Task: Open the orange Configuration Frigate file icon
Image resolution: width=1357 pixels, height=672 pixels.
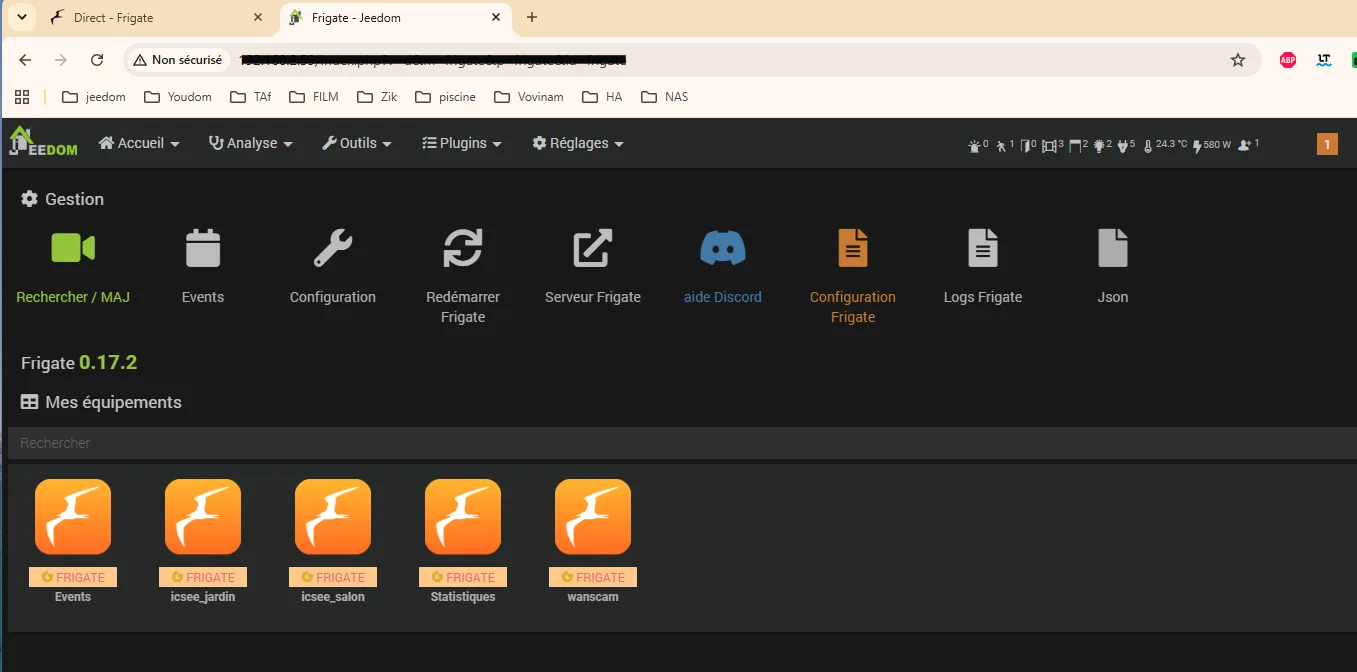Action: tap(853, 248)
